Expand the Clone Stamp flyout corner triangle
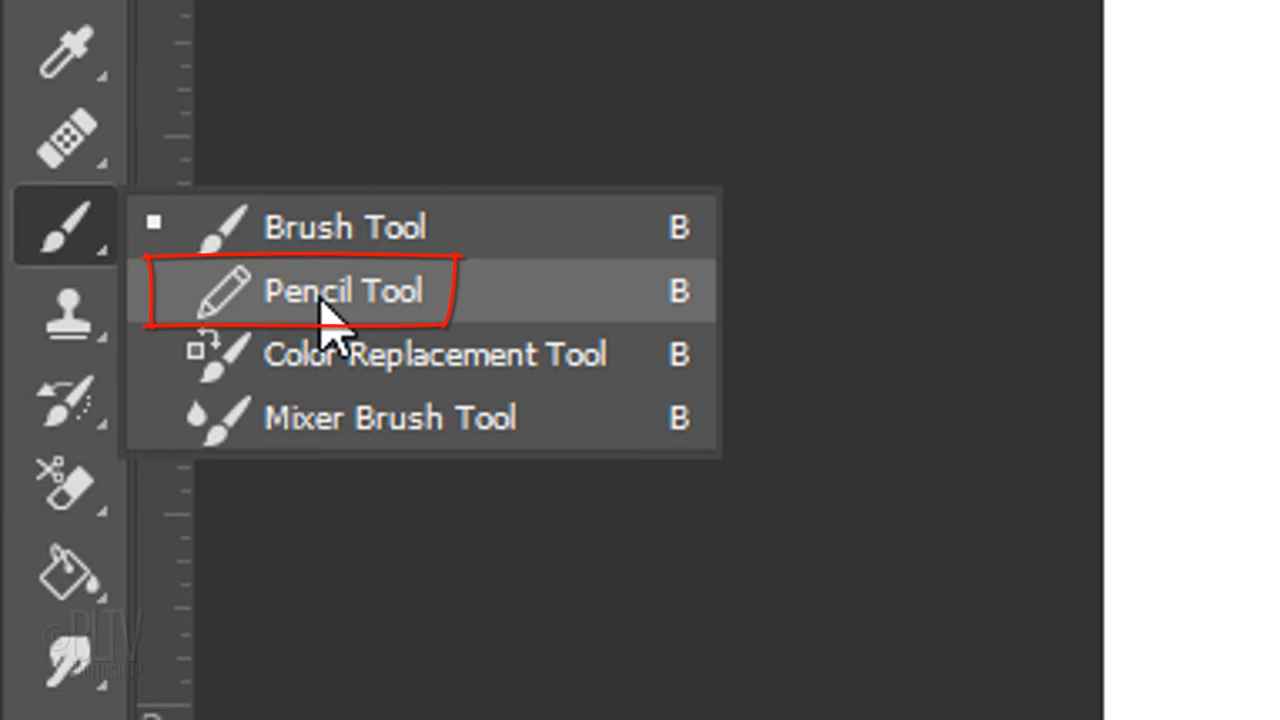This screenshot has height=720, width=1280. [x=102, y=338]
